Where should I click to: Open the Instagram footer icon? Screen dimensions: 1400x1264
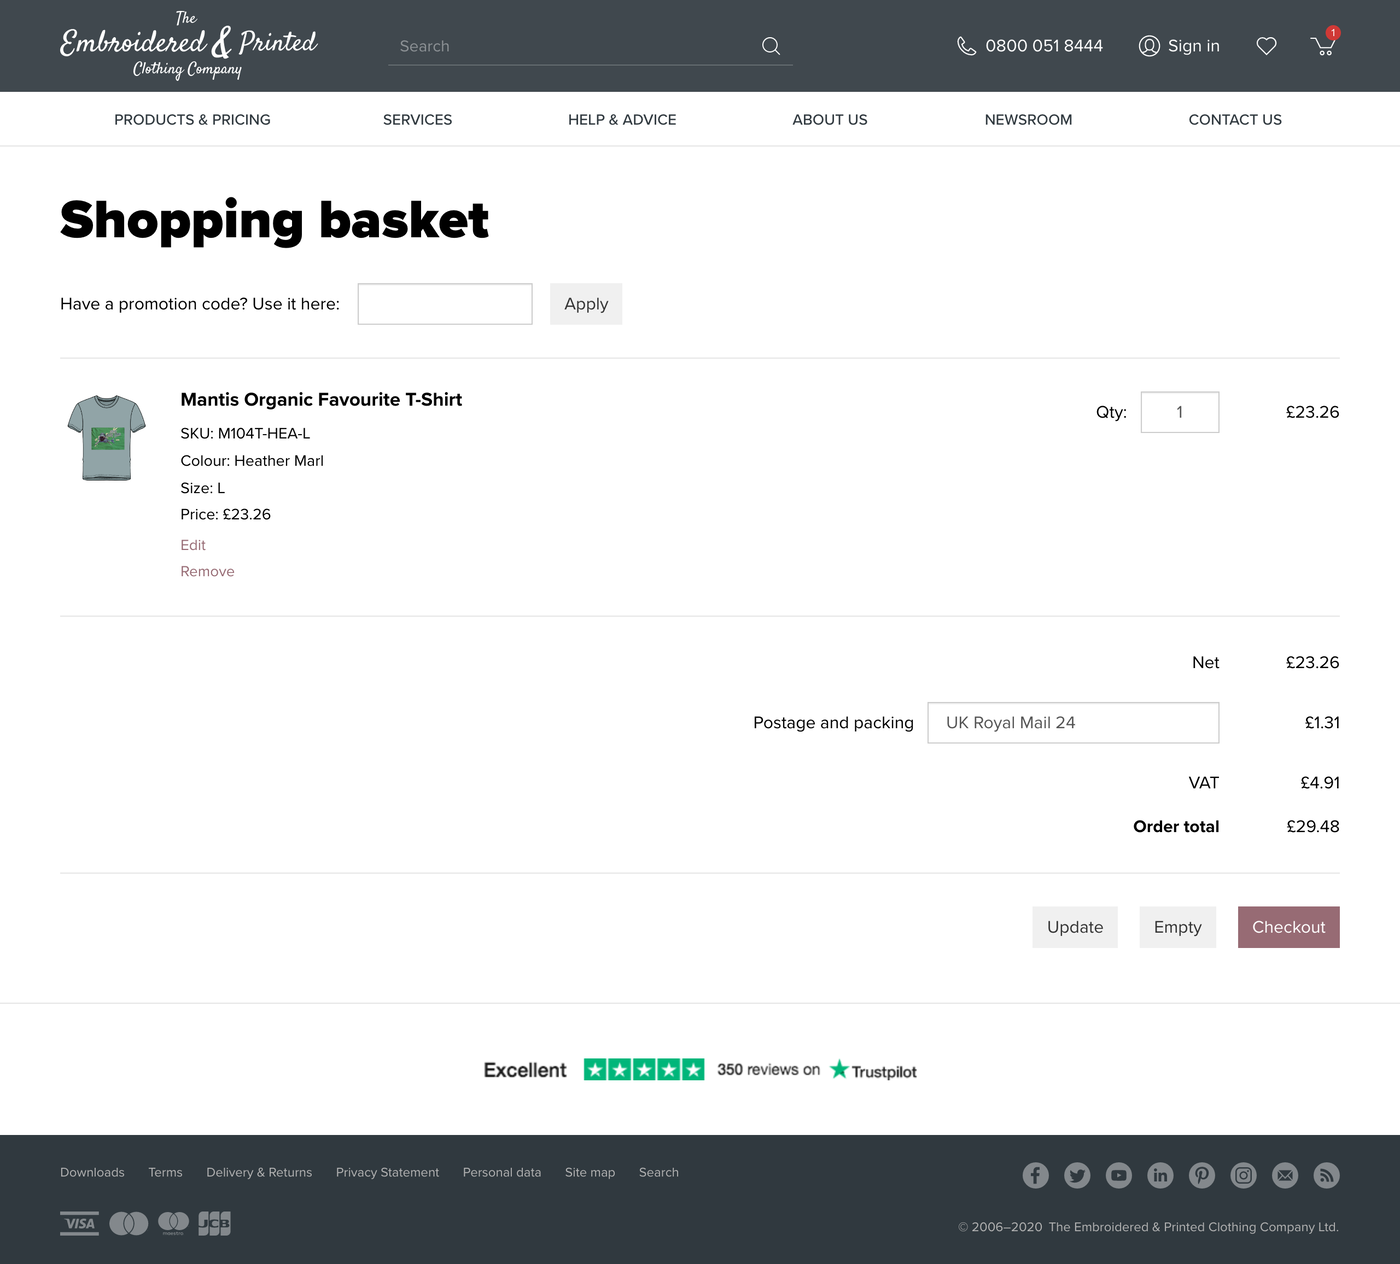pos(1243,1175)
